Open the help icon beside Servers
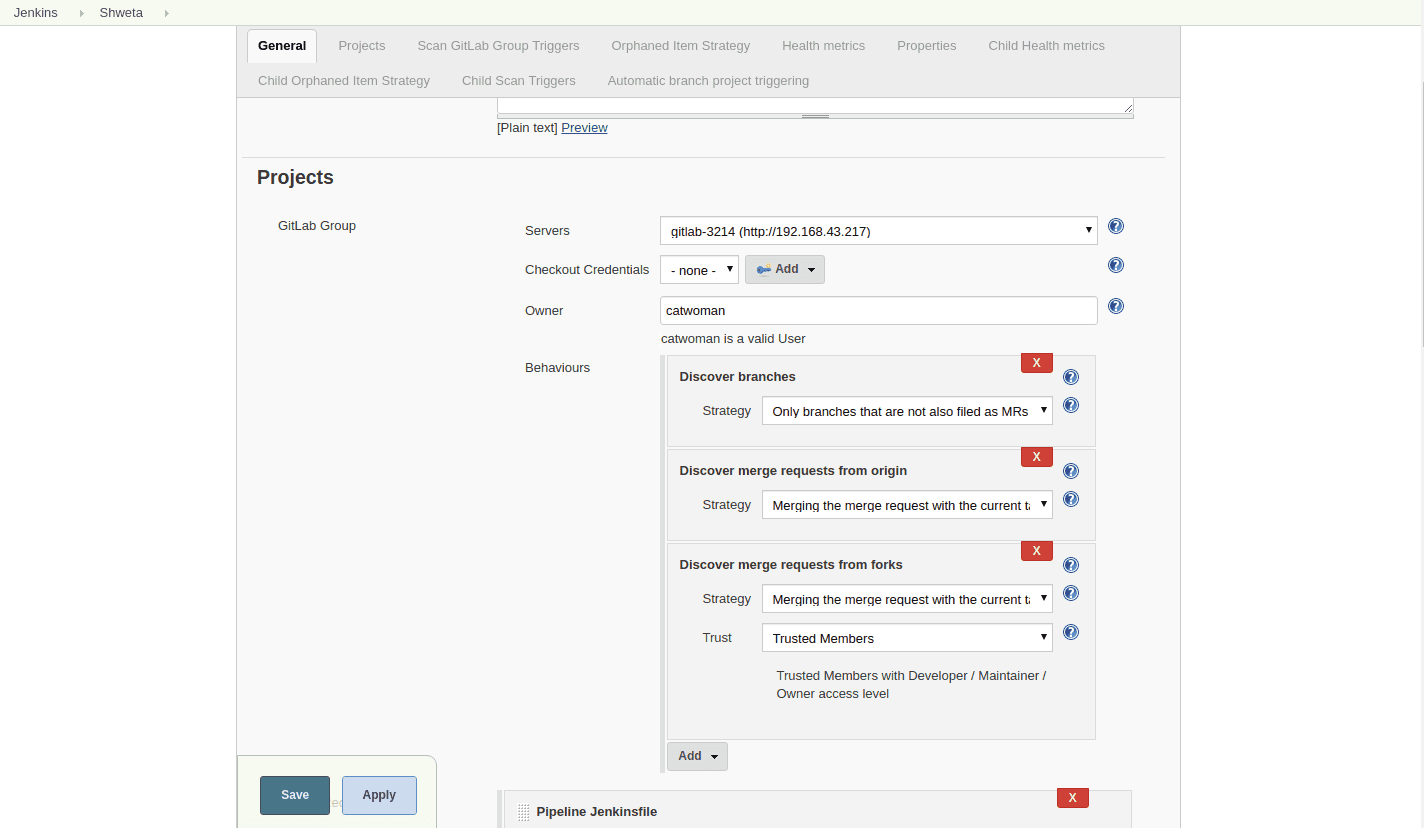1424x828 pixels. pyautogui.click(x=1115, y=226)
